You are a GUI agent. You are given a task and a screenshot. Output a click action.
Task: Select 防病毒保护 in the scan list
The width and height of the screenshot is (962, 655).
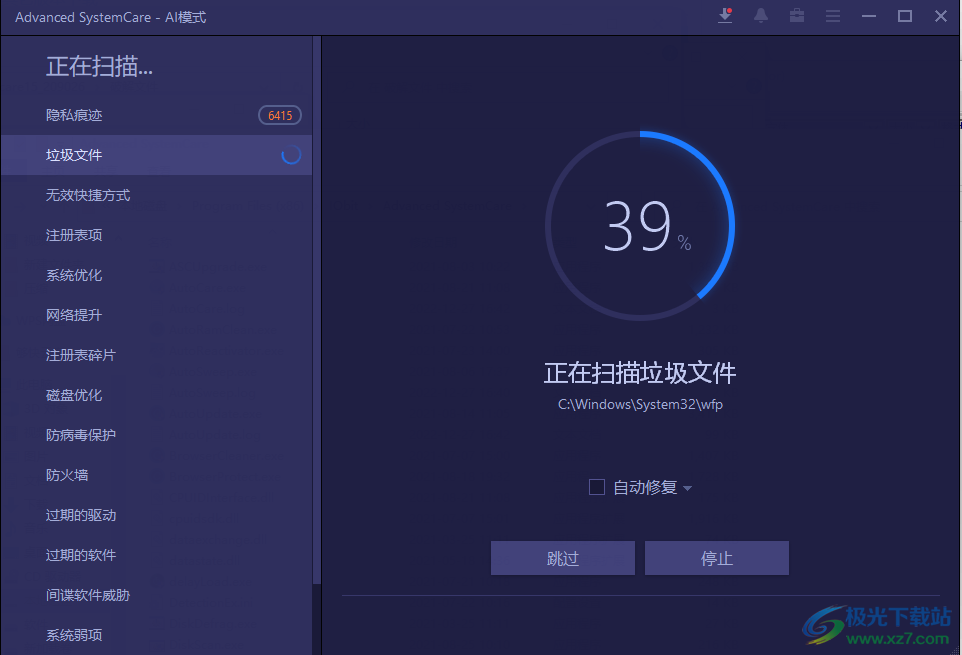pyautogui.click(x=156, y=435)
